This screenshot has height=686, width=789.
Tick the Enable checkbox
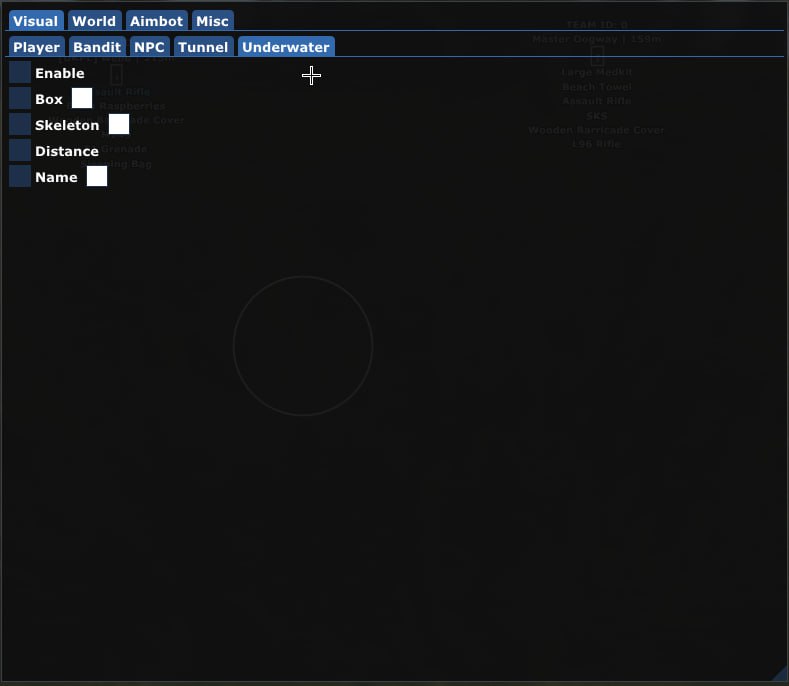point(20,73)
